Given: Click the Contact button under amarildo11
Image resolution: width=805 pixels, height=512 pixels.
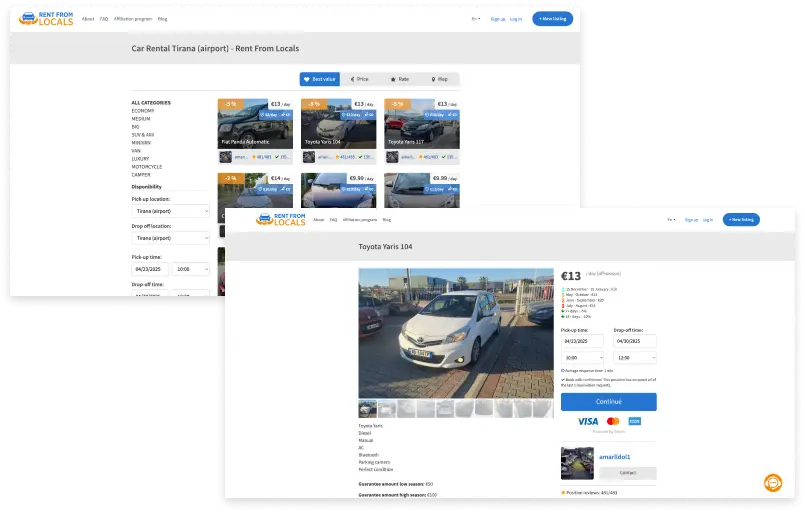Looking at the screenshot, I should coord(628,472).
